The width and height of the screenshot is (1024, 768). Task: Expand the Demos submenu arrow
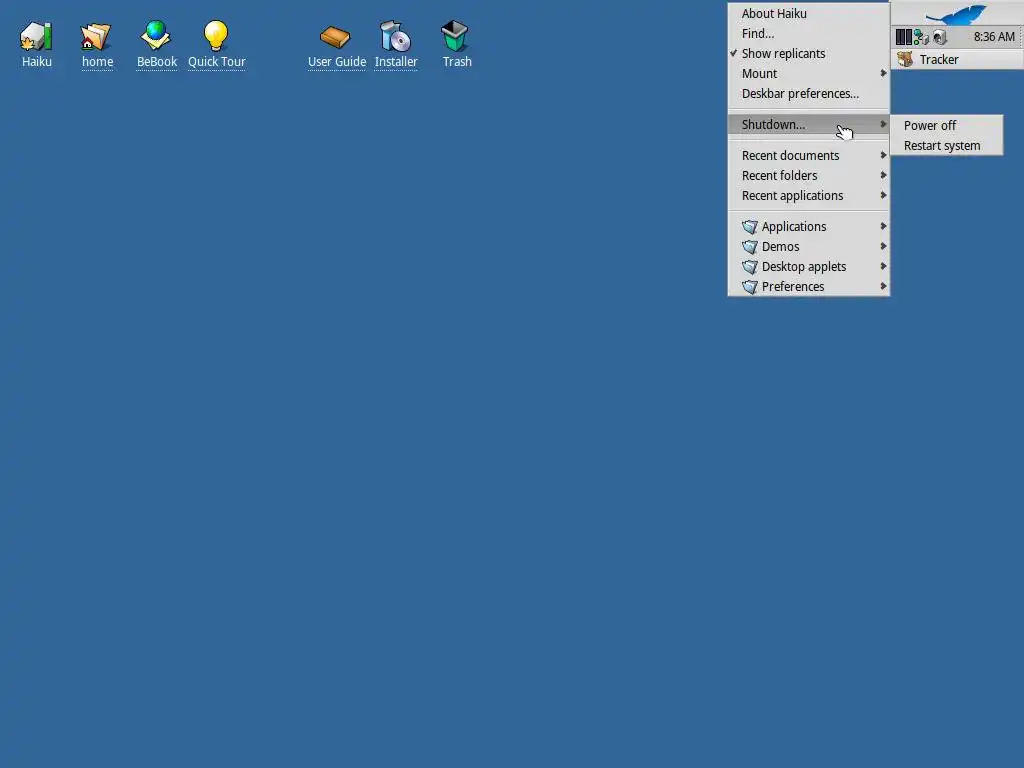tap(883, 246)
